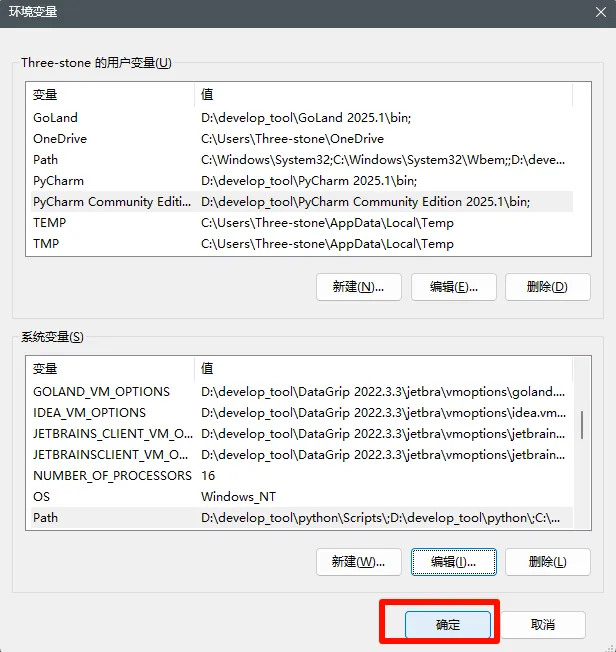Select the GoLand user variable row
Screen dimensions: 616x652
point(302,118)
